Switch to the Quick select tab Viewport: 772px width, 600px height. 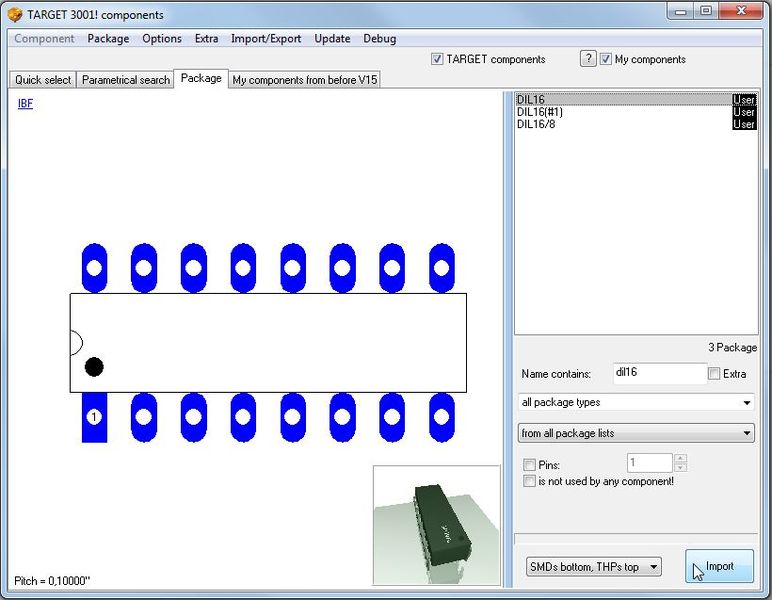[x=43, y=80]
